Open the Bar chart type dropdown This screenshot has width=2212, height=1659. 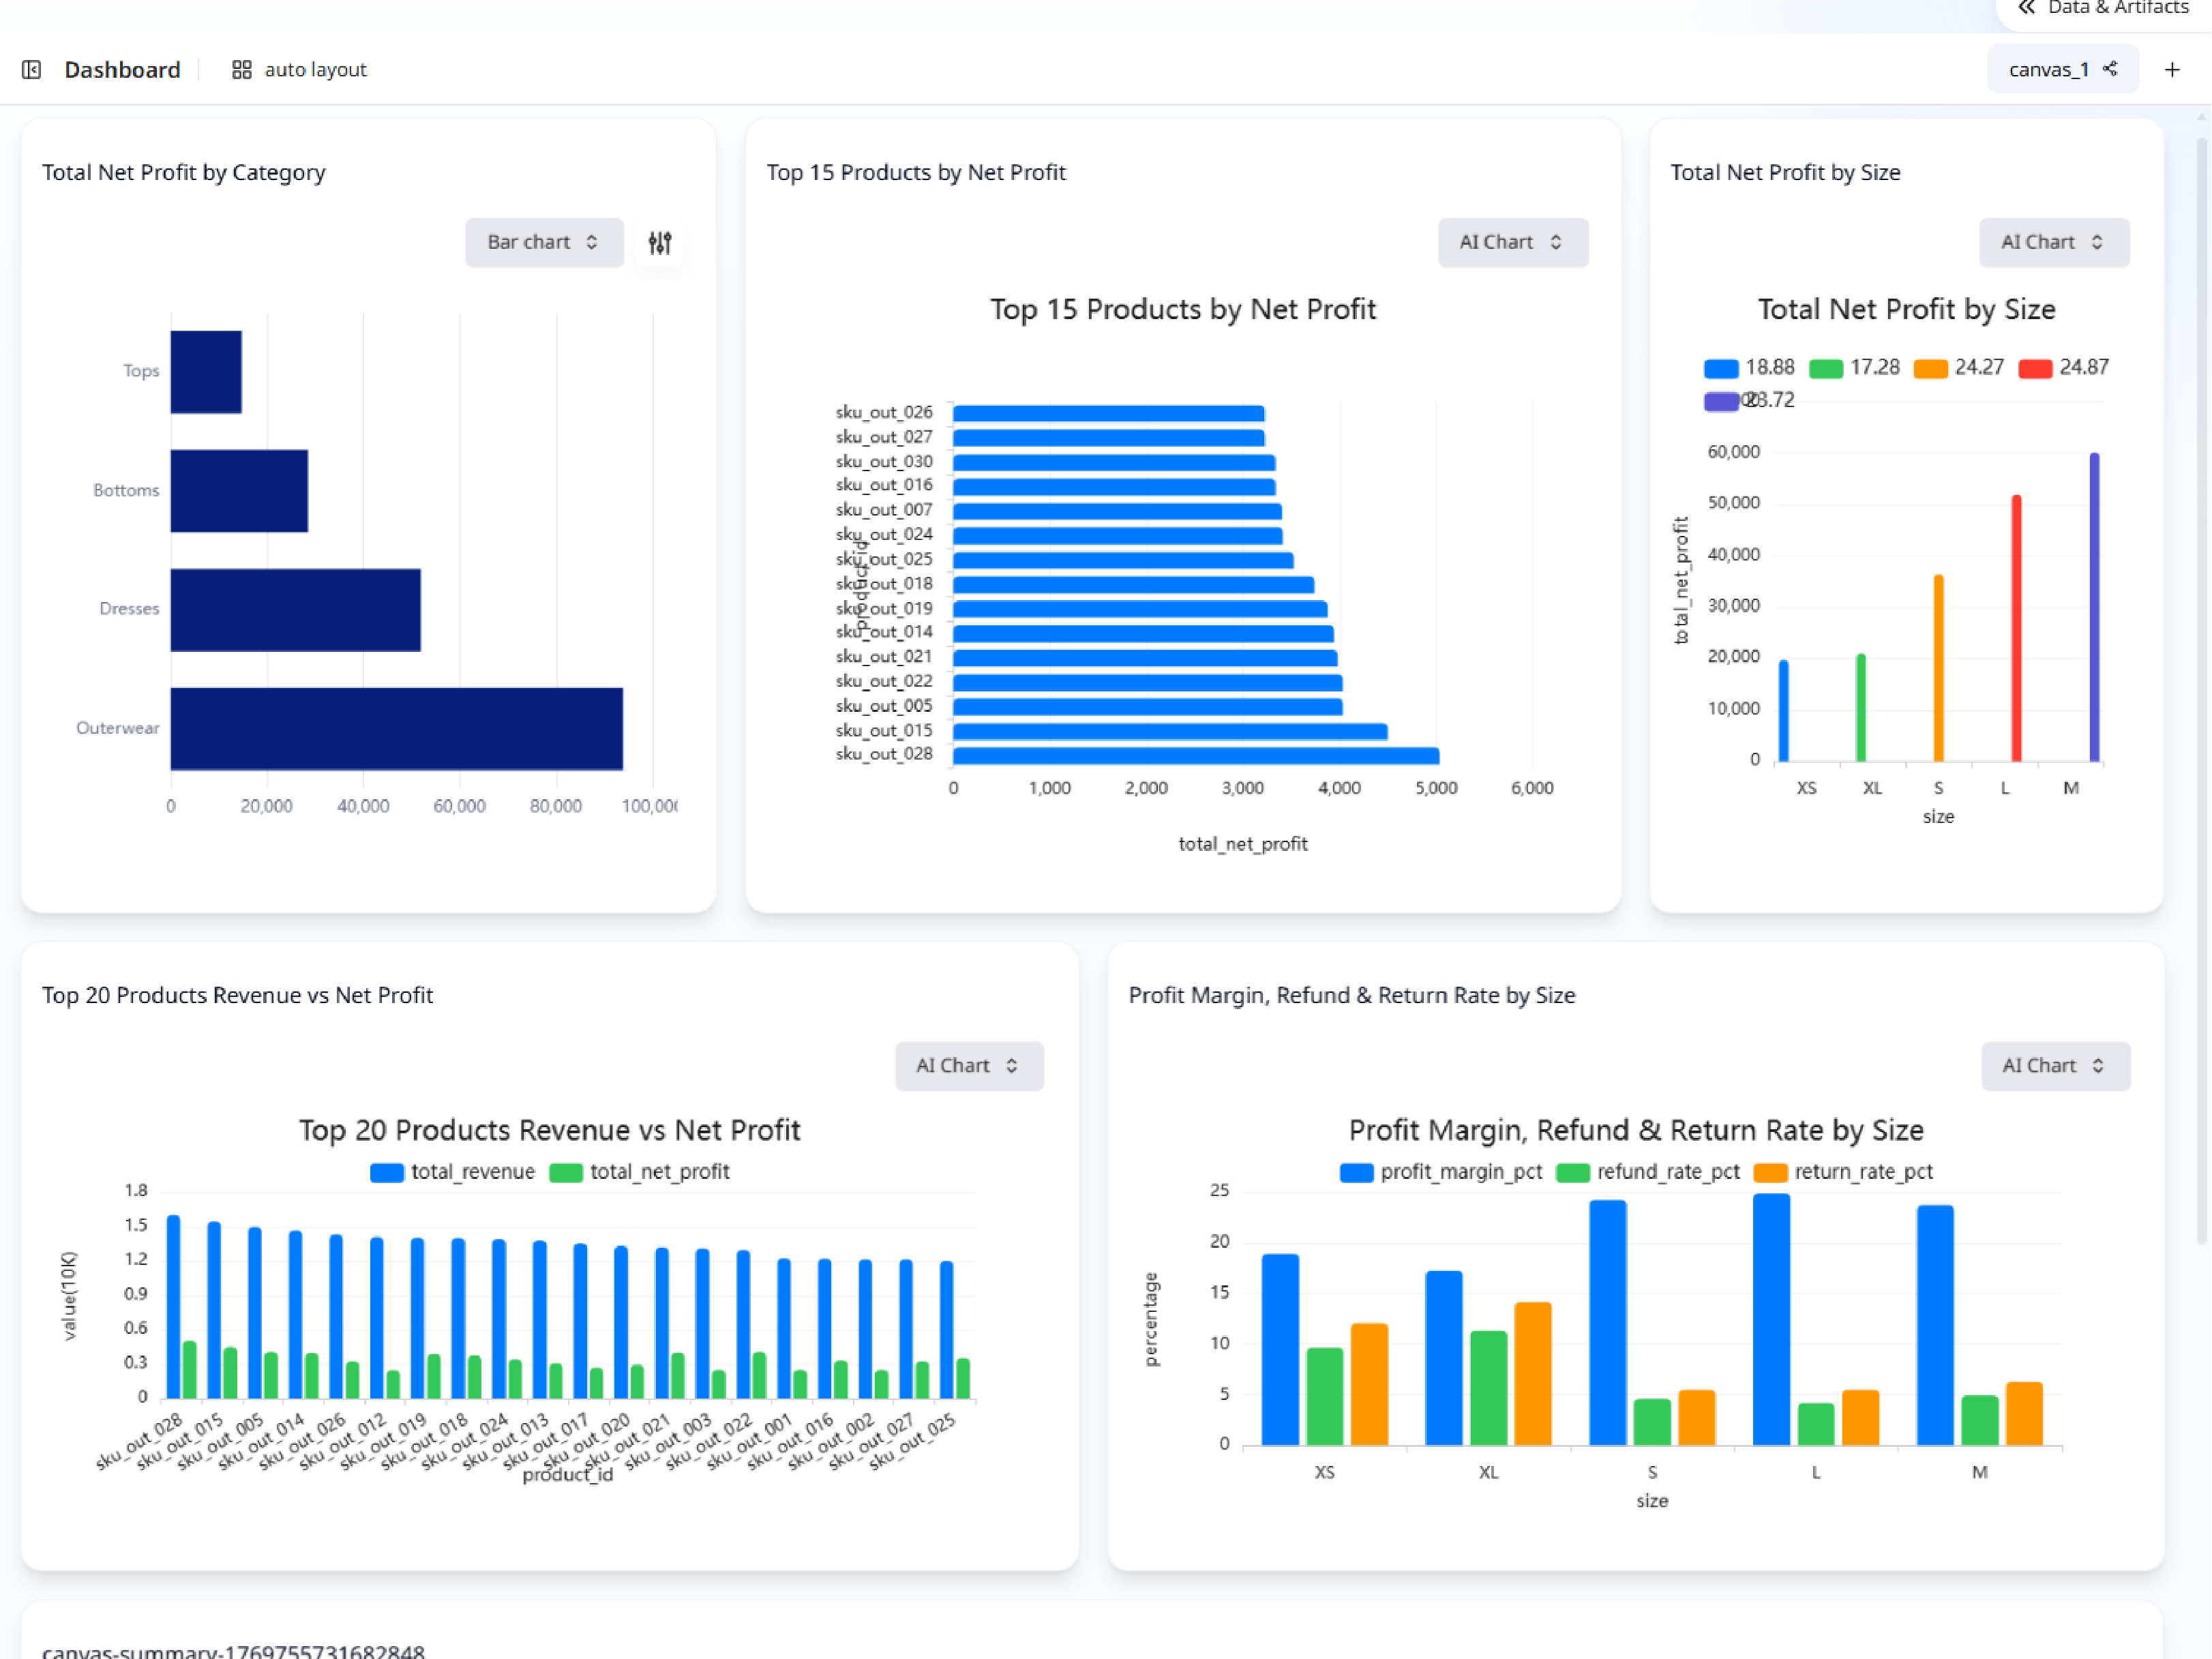[544, 242]
